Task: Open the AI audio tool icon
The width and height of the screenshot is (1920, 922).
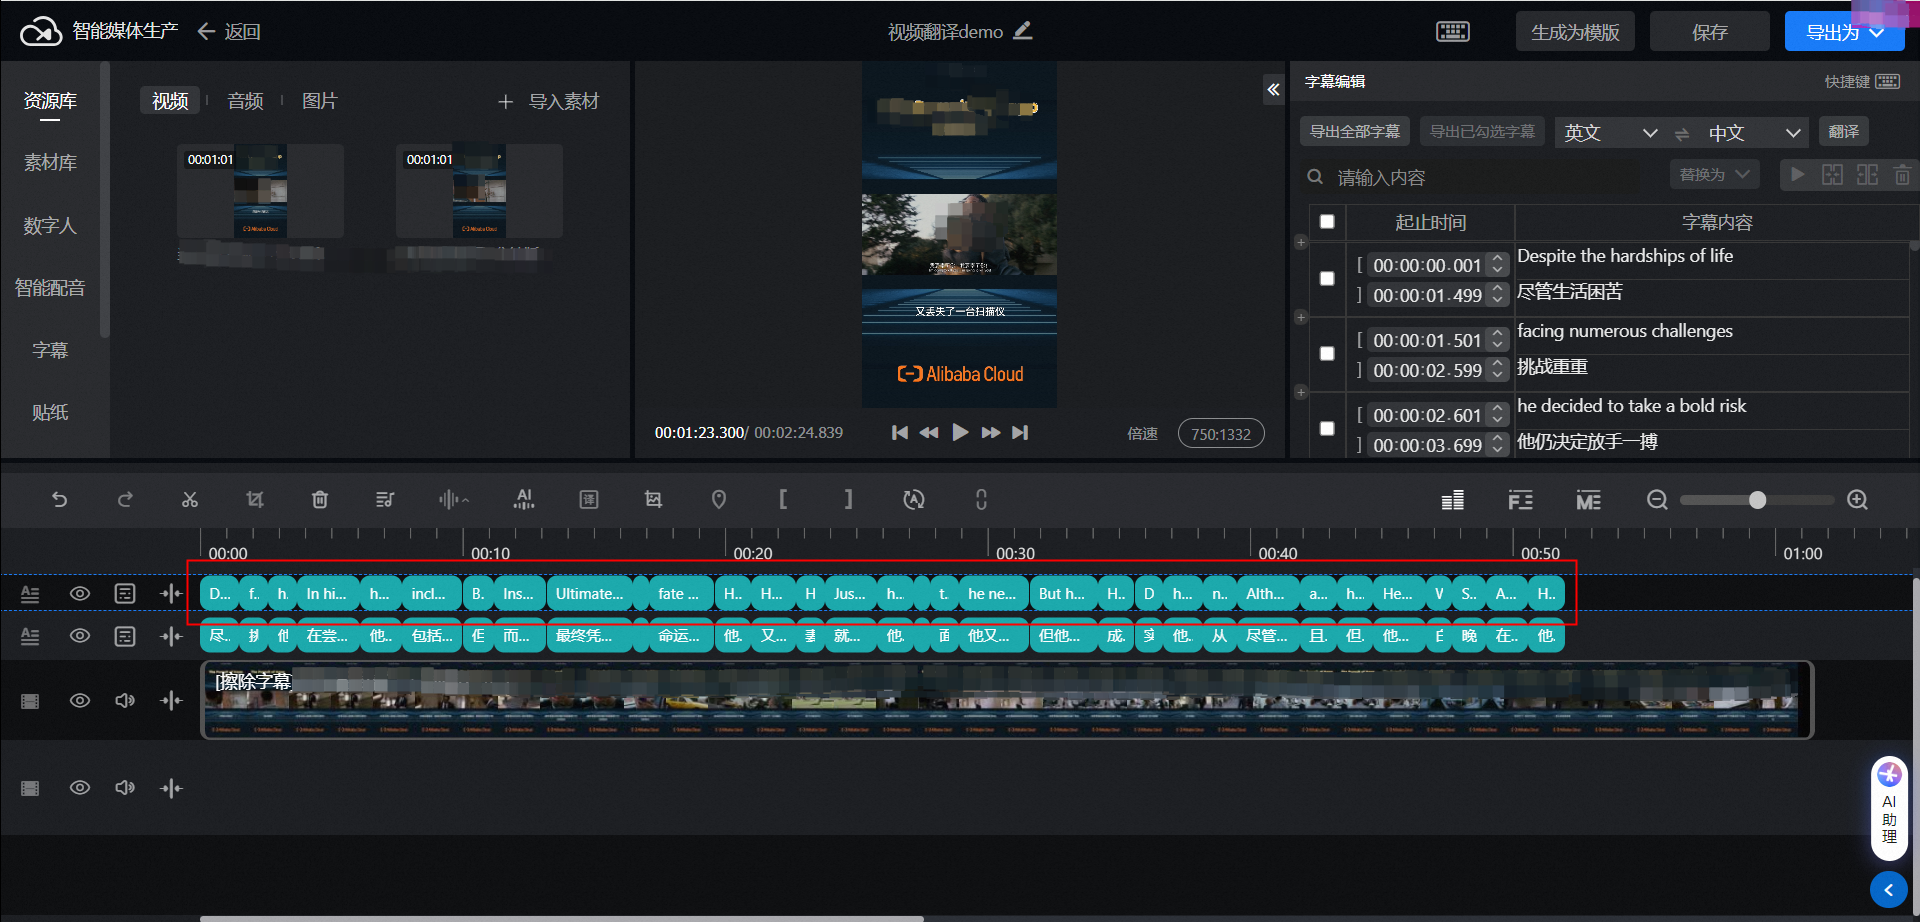Action: [524, 499]
